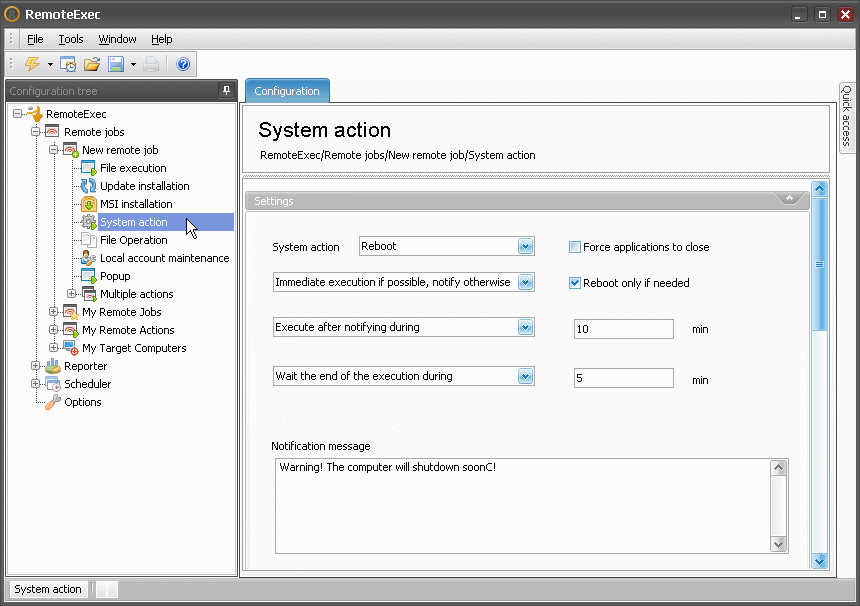Open the Execute after notifying dropdown
Screen dimensions: 860x606
tap(525, 327)
